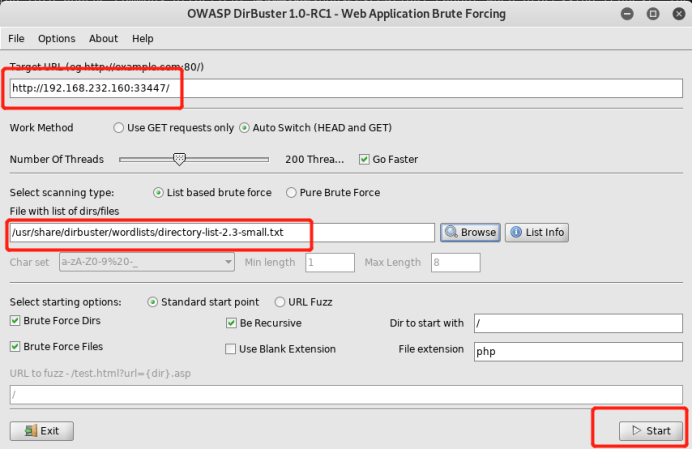Screen dimensions: 692x449
Task: Click the Dir to start with field
Action: [578, 324]
